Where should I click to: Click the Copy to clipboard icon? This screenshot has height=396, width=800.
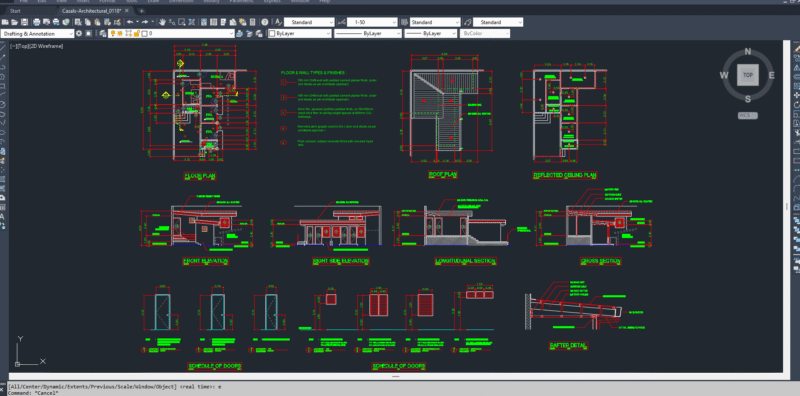pos(88,22)
